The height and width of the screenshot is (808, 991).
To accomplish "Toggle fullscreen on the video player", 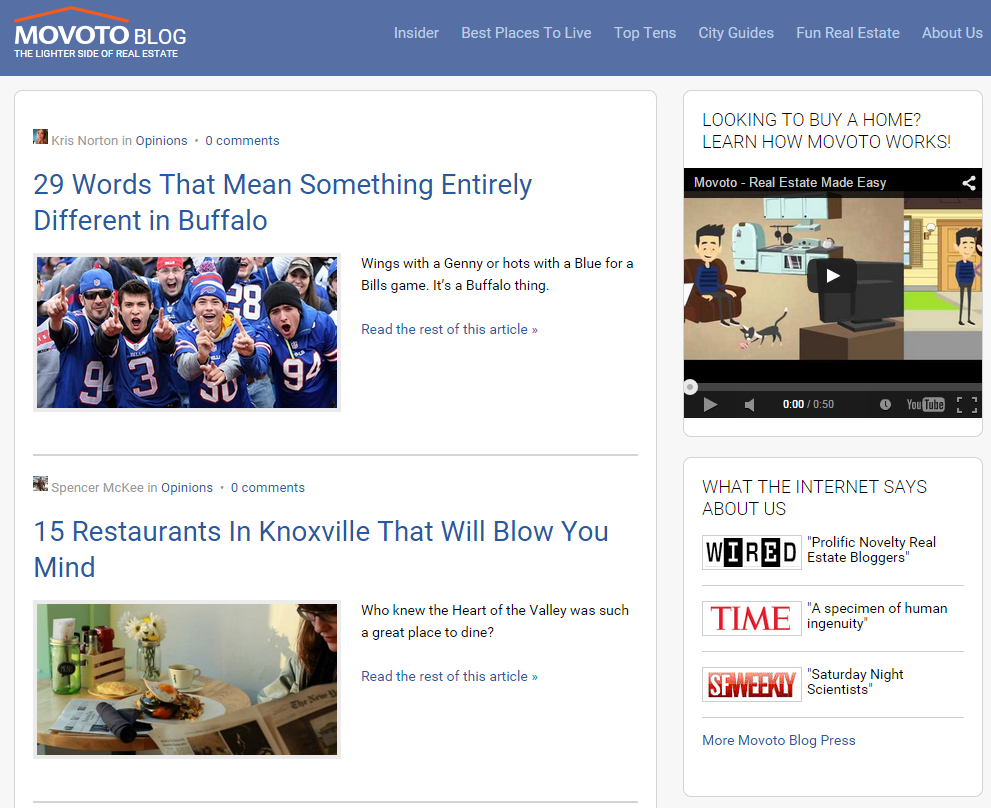I will click(966, 405).
